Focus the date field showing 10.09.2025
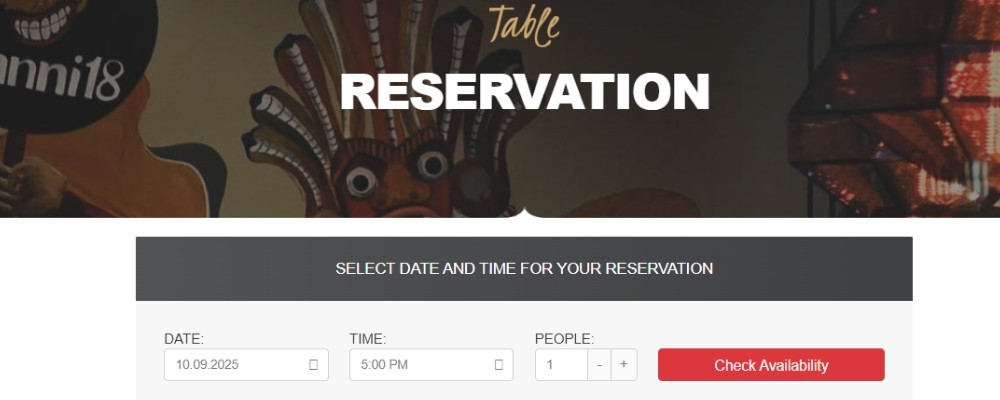1000x400 pixels. [x=232, y=365]
